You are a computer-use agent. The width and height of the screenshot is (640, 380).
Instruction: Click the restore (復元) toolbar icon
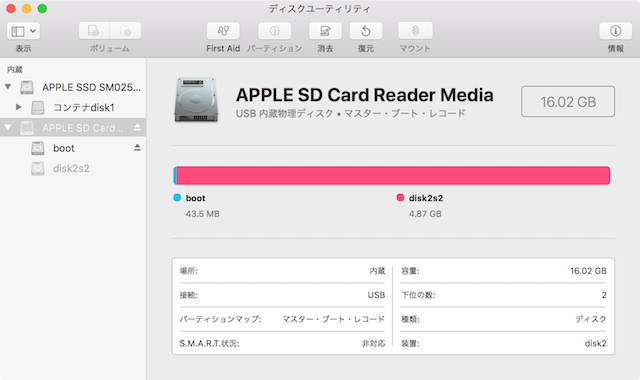tap(366, 31)
